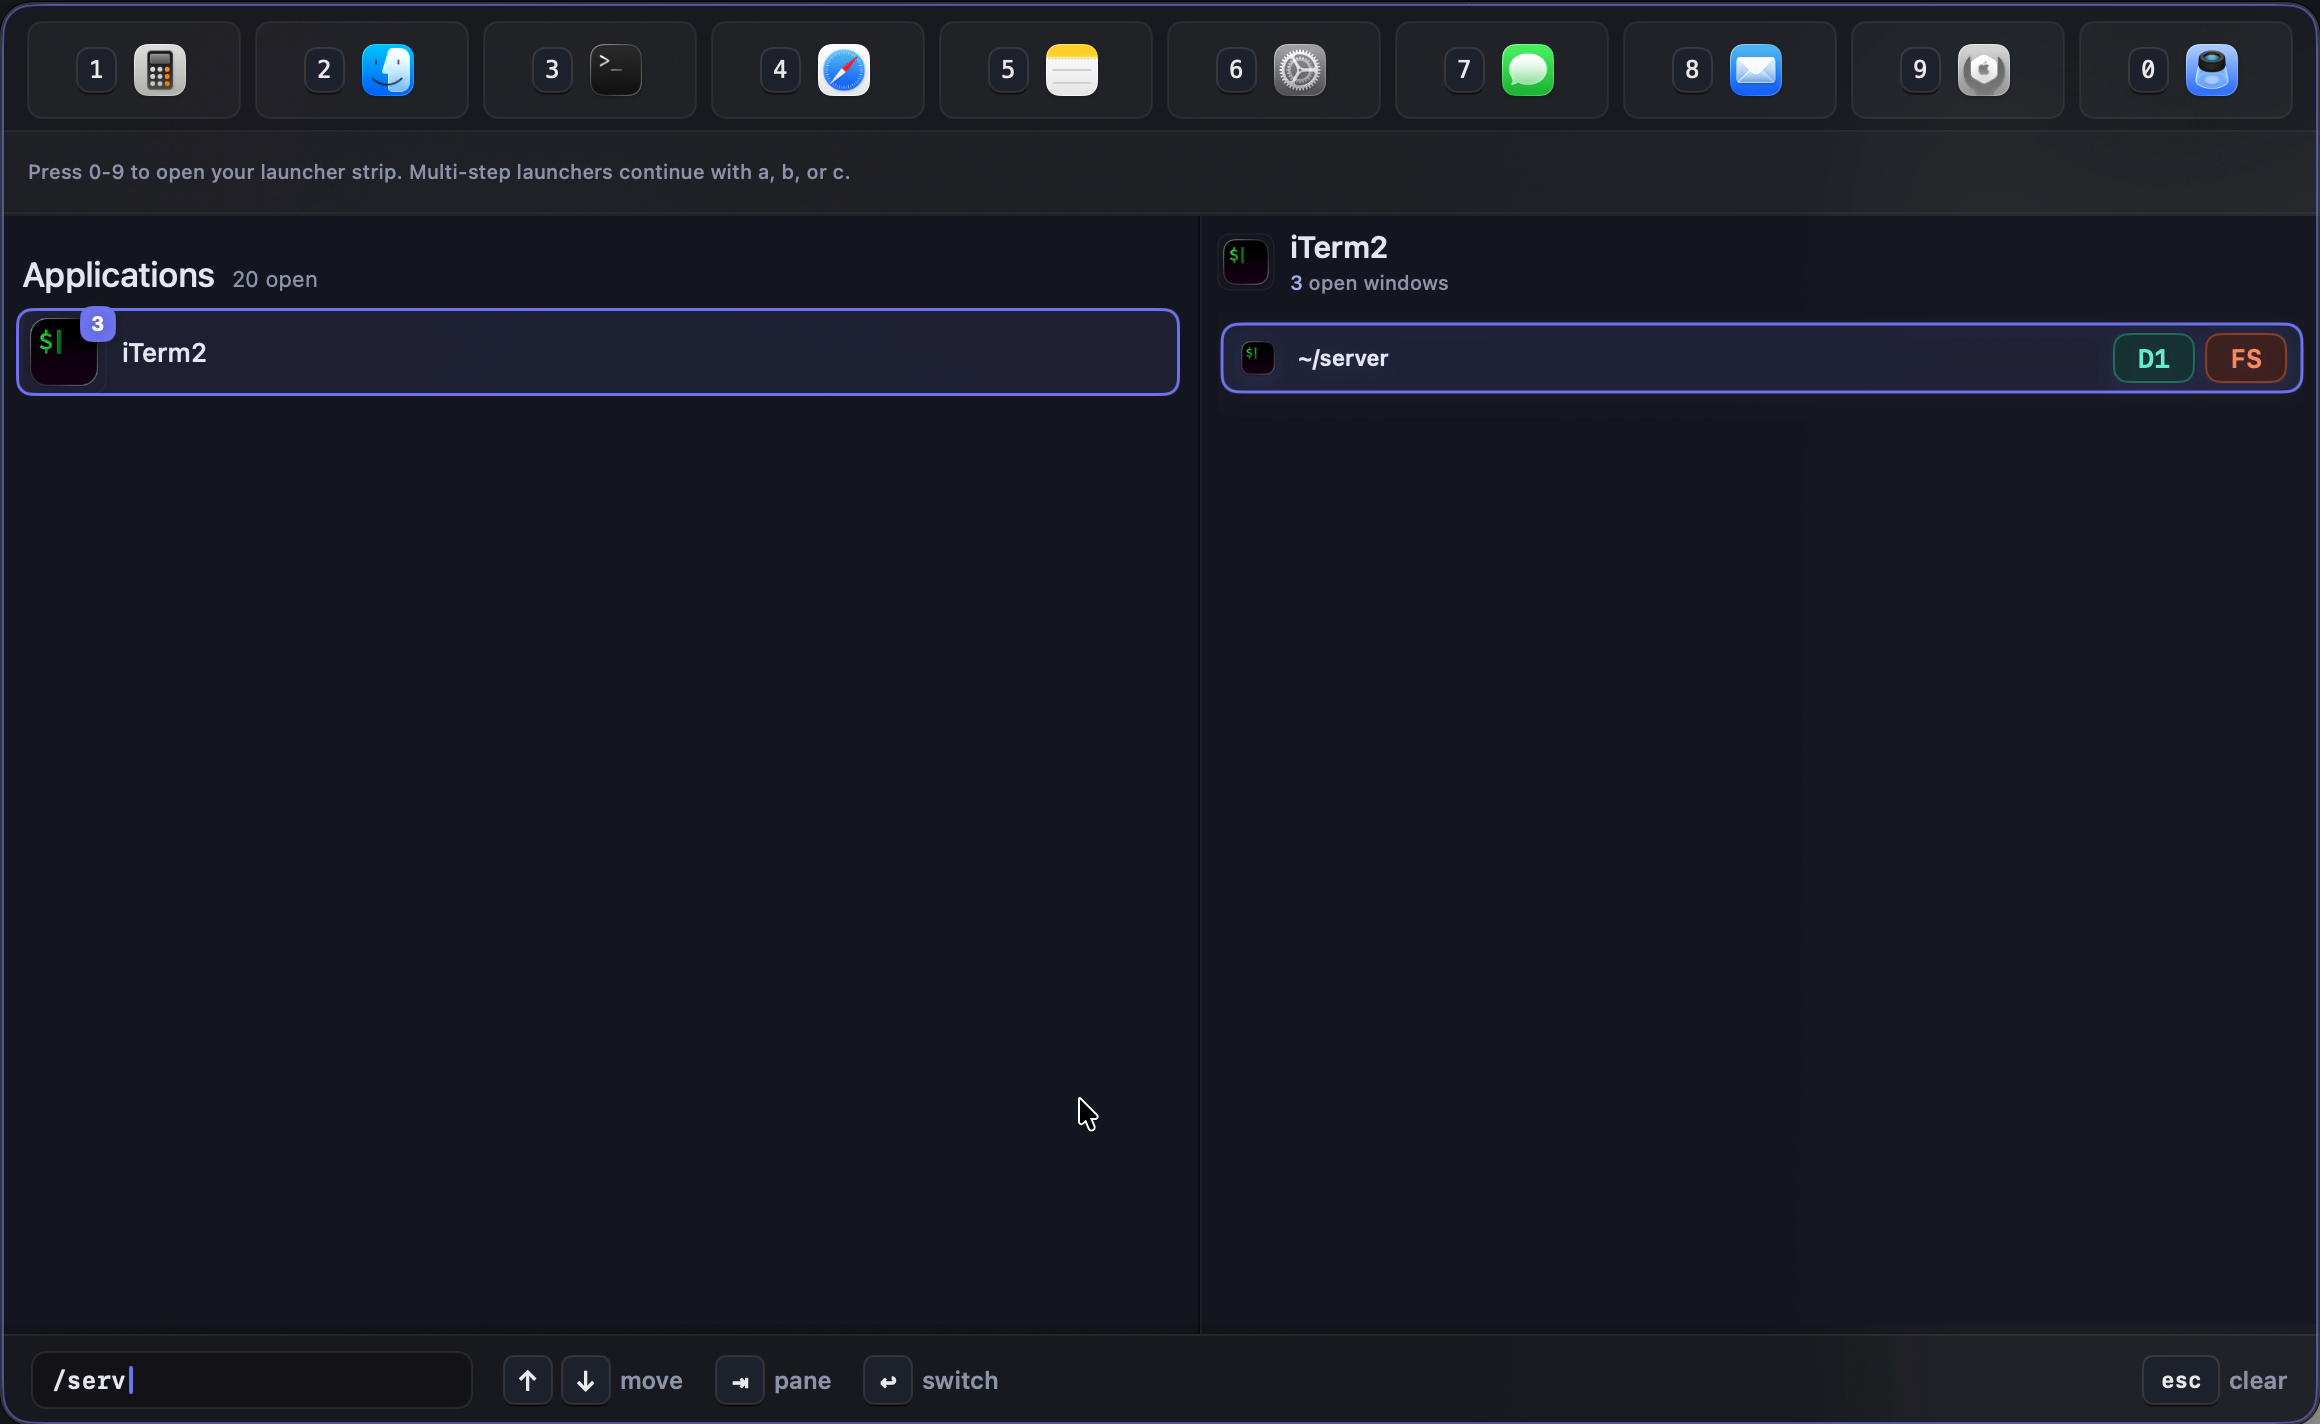This screenshot has width=2320, height=1424.
Task: Click the small terminal icon beside ~/server
Action: point(1258,358)
